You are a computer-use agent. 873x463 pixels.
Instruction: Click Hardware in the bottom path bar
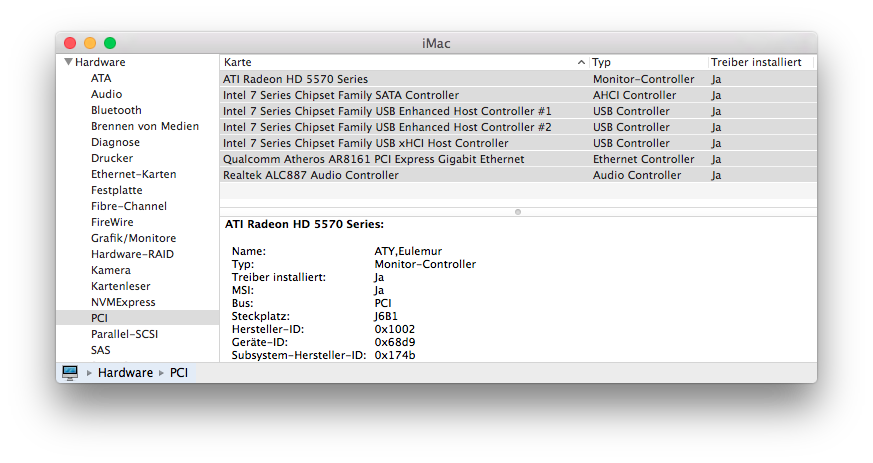pos(125,373)
